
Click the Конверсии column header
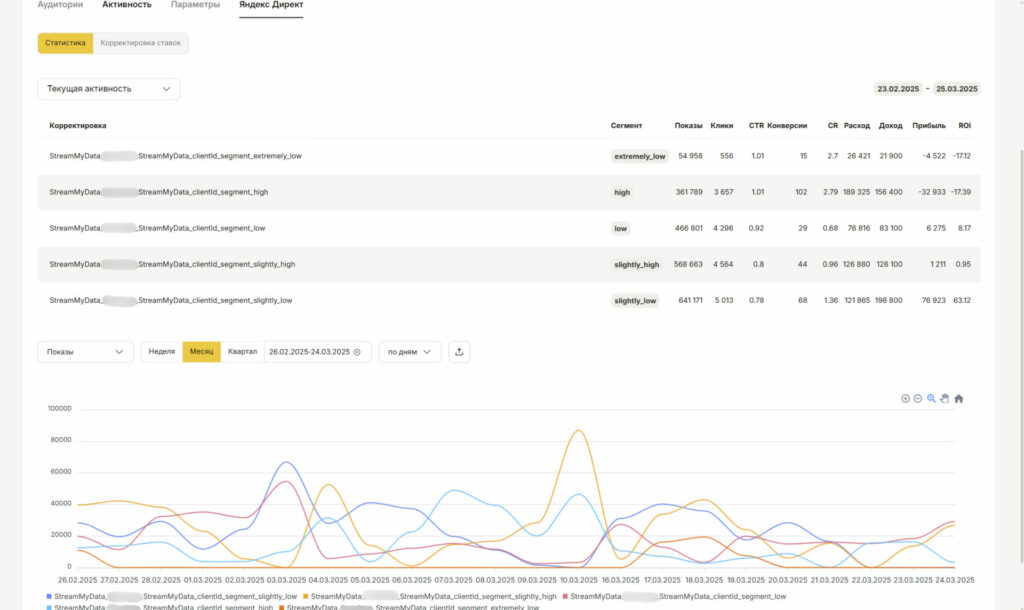[787, 125]
